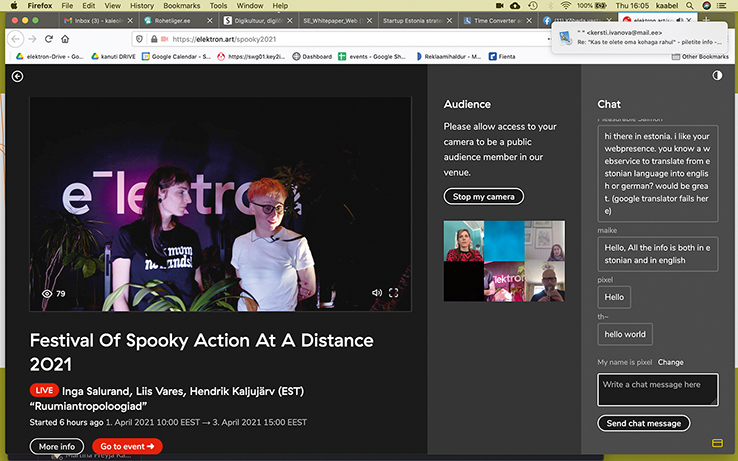The image size is (738, 461).
Task: Open Fienta bookmark
Action: (502, 57)
